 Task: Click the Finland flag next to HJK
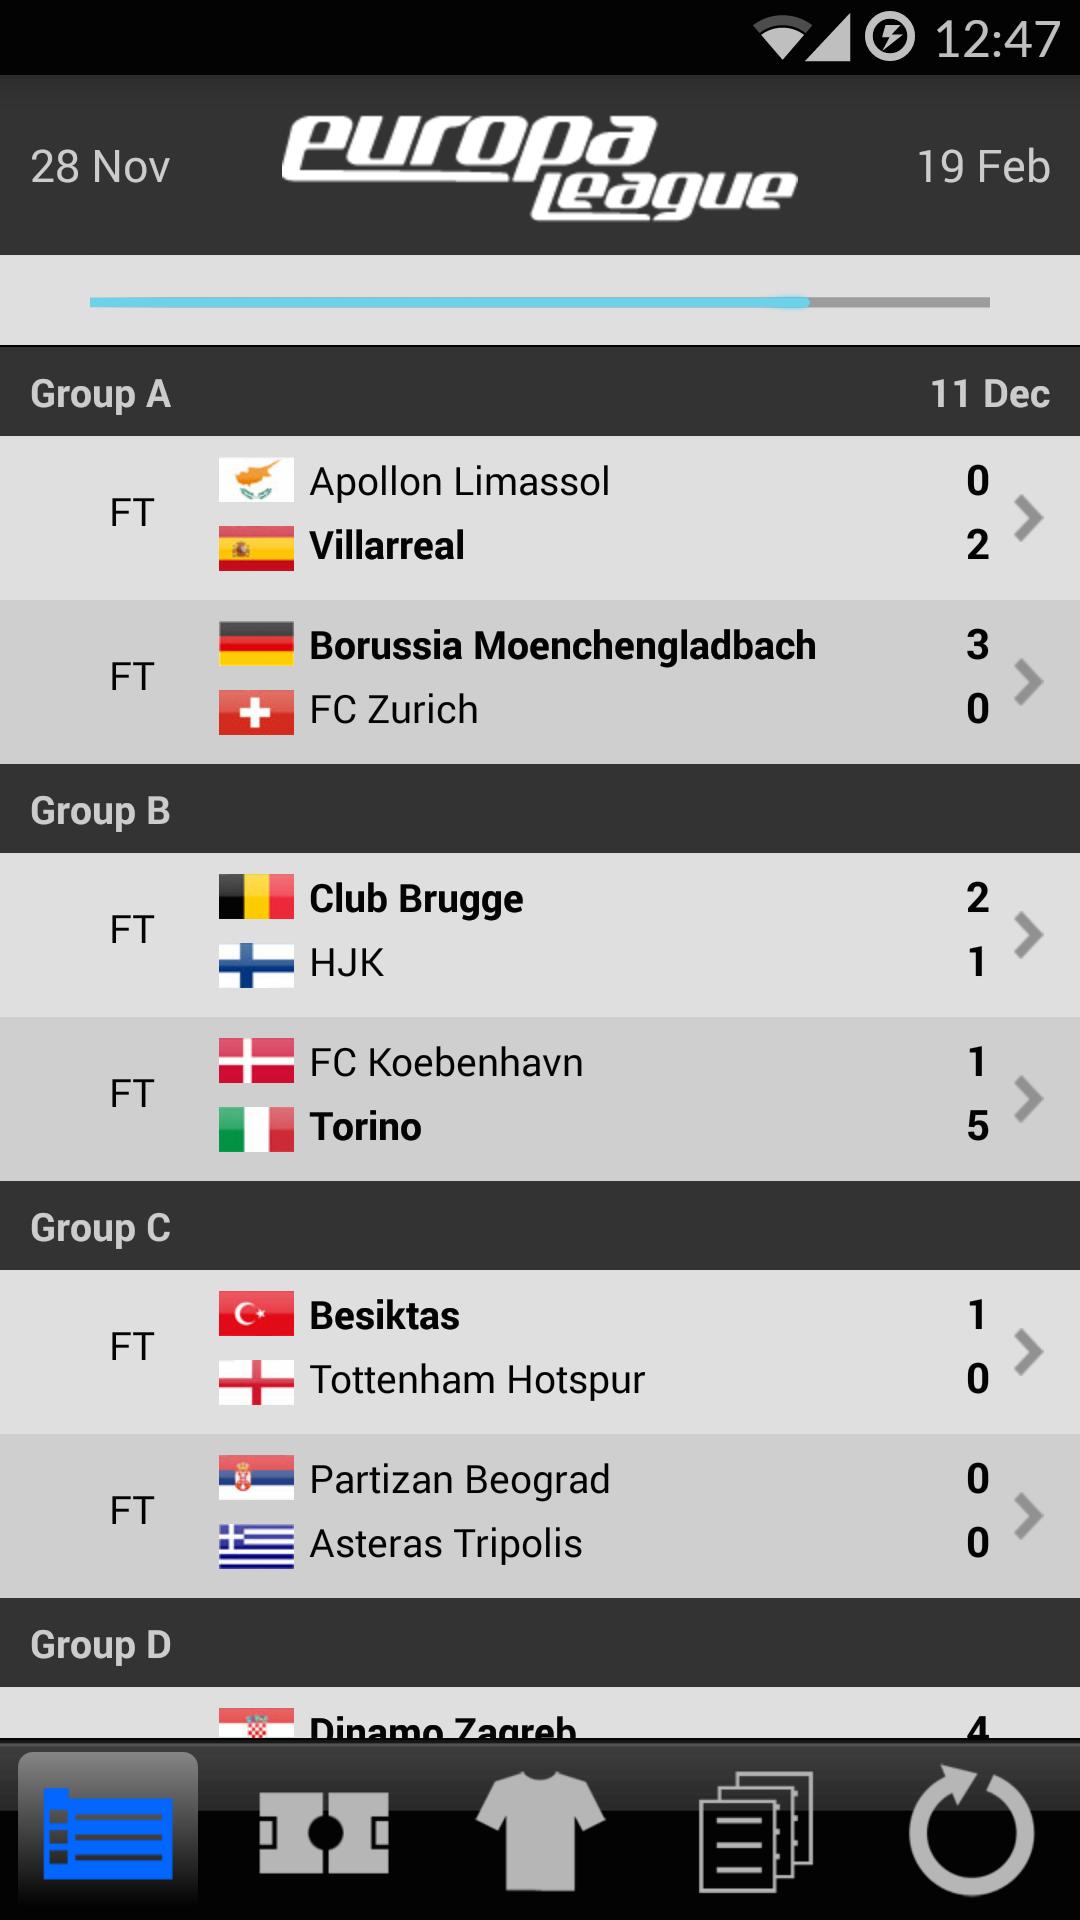(x=255, y=963)
